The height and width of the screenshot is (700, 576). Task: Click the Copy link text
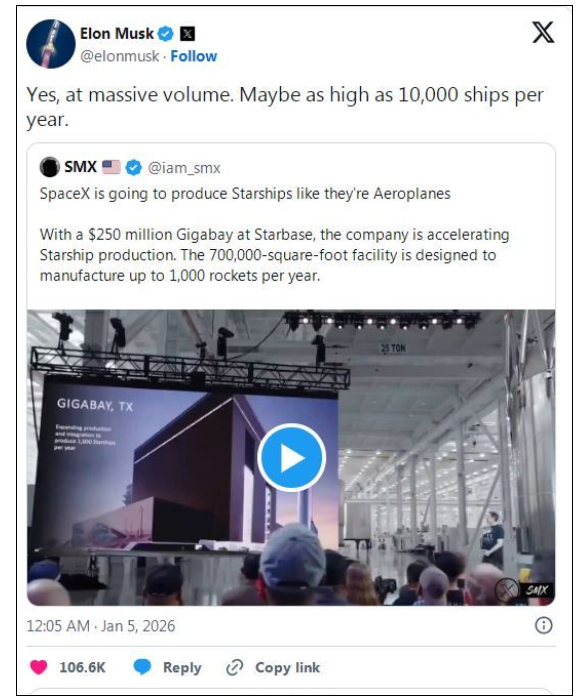288,667
